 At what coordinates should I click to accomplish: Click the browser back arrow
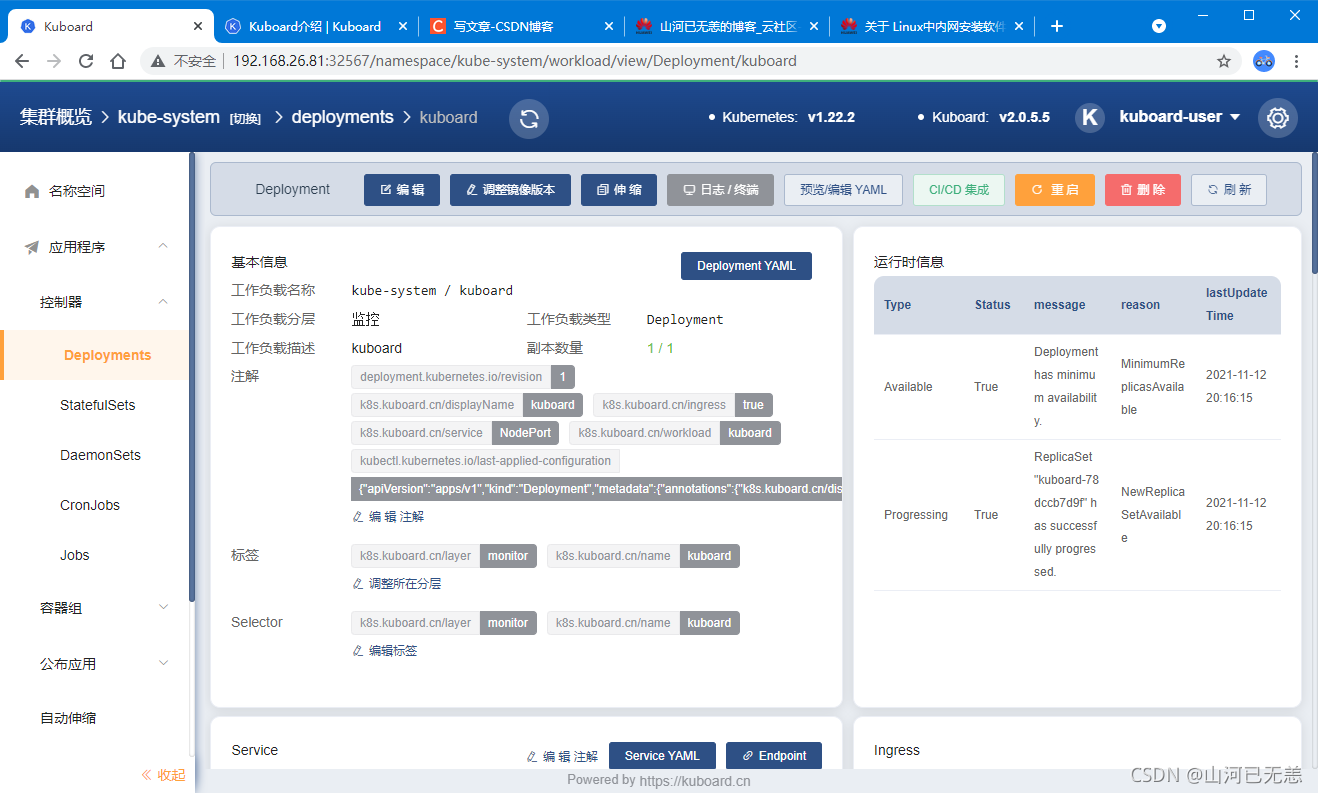(x=22, y=61)
